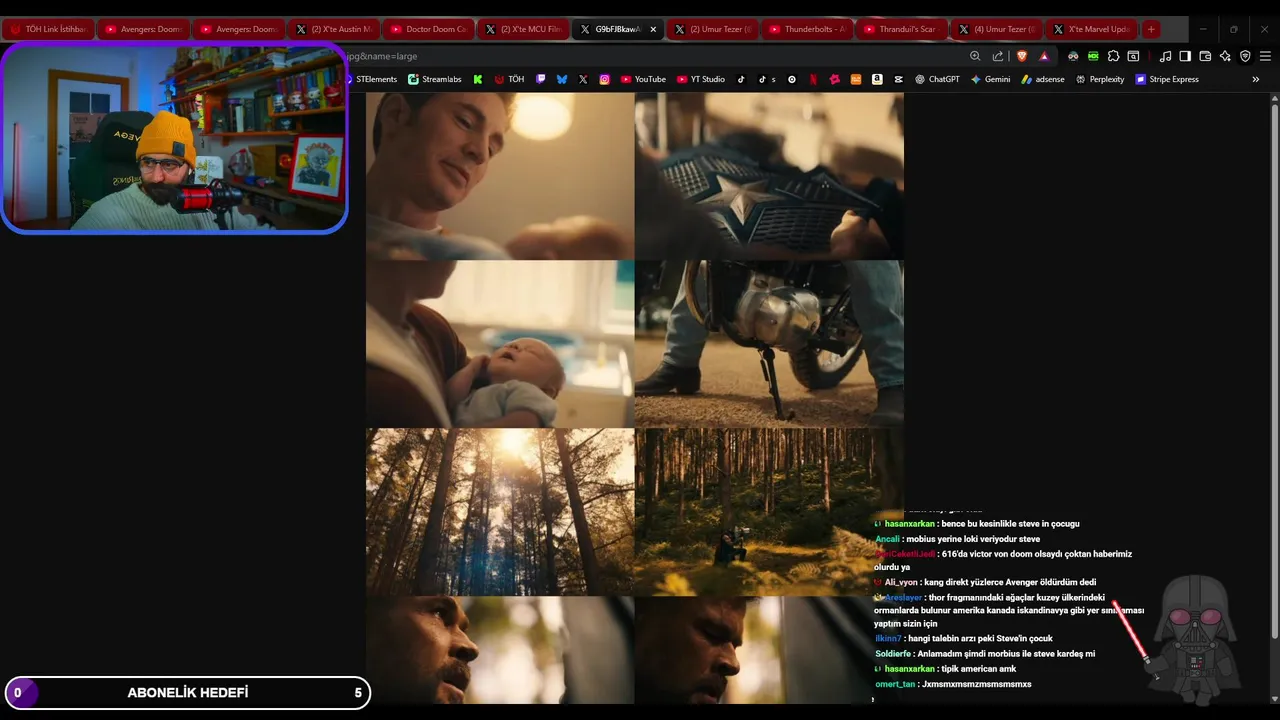Image resolution: width=1280 pixels, height=720 pixels.
Task: Switch to the Thunderbolts tab
Action: pyautogui.click(x=807, y=29)
